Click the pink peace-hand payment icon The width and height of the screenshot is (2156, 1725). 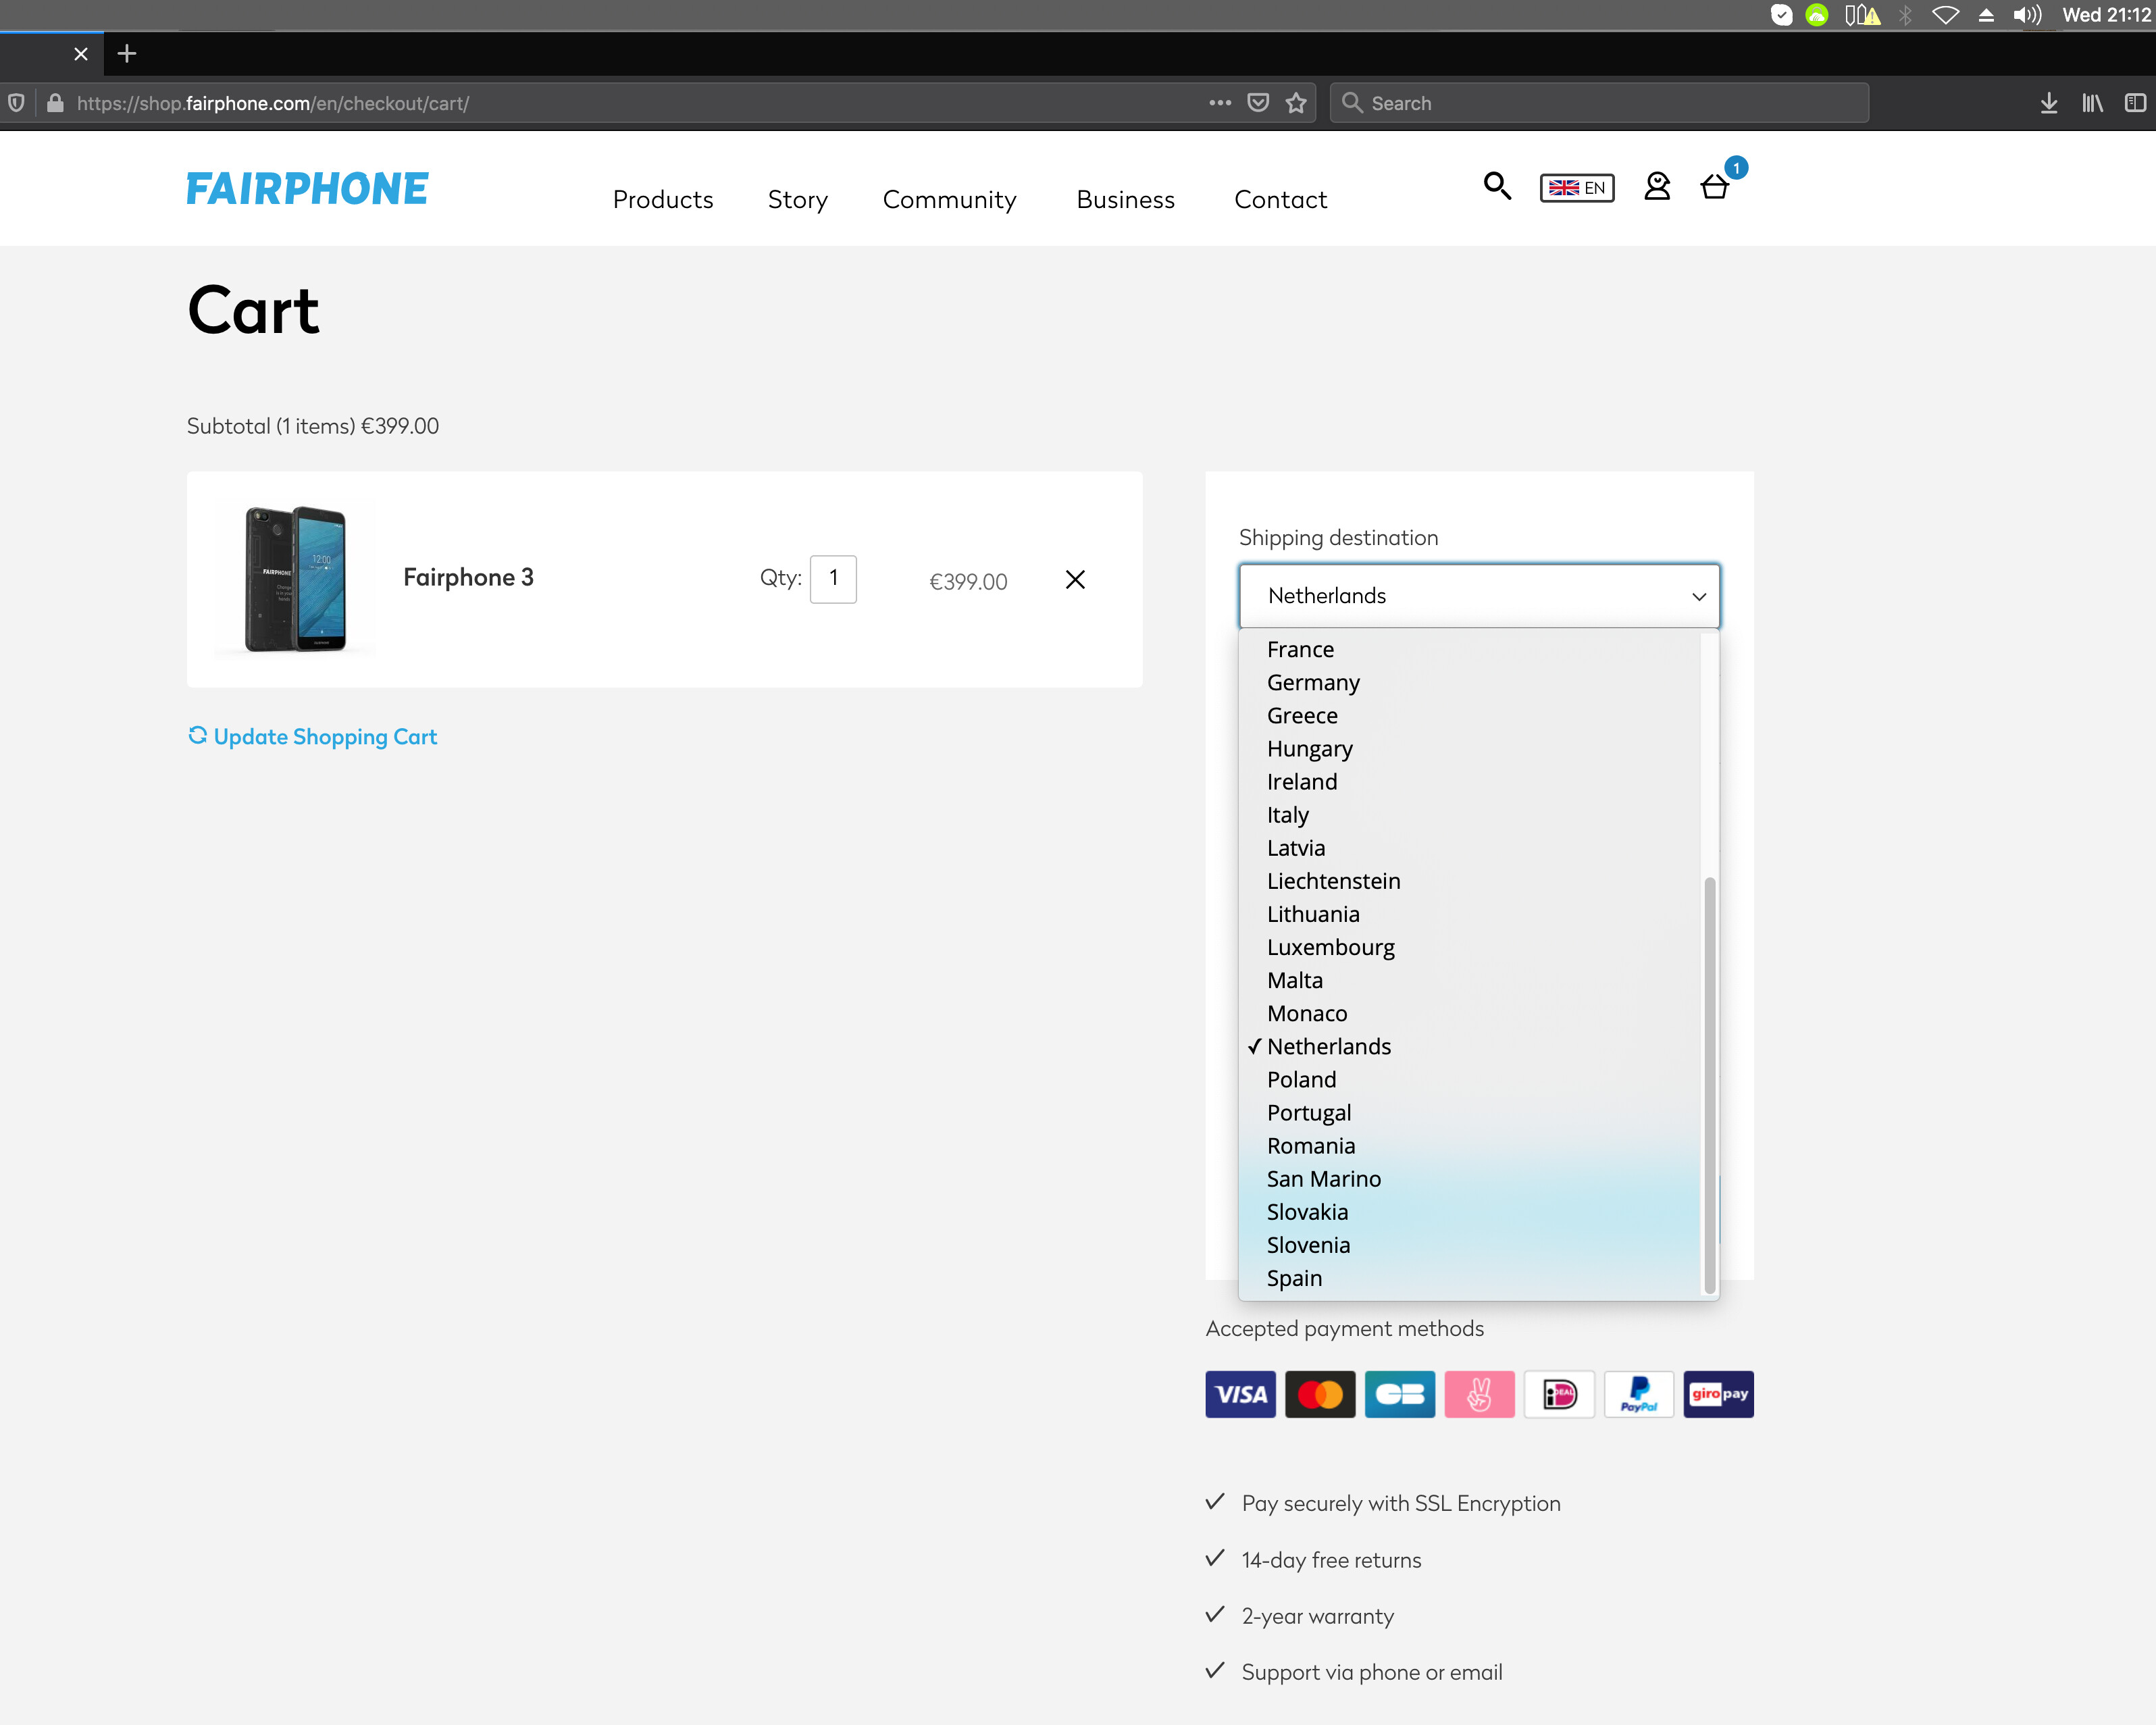[1479, 1394]
